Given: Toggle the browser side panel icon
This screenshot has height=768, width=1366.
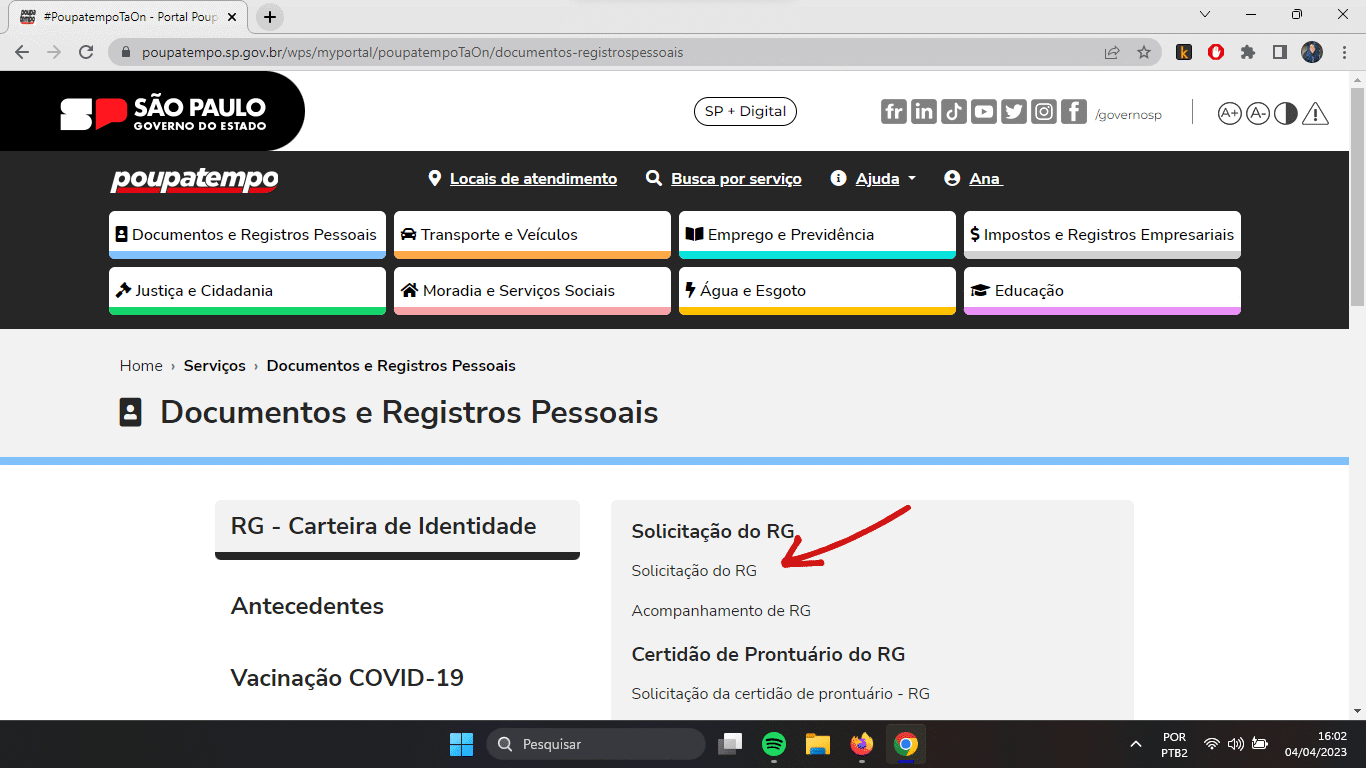Looking at the screenshot, I should click(1280, 52).
